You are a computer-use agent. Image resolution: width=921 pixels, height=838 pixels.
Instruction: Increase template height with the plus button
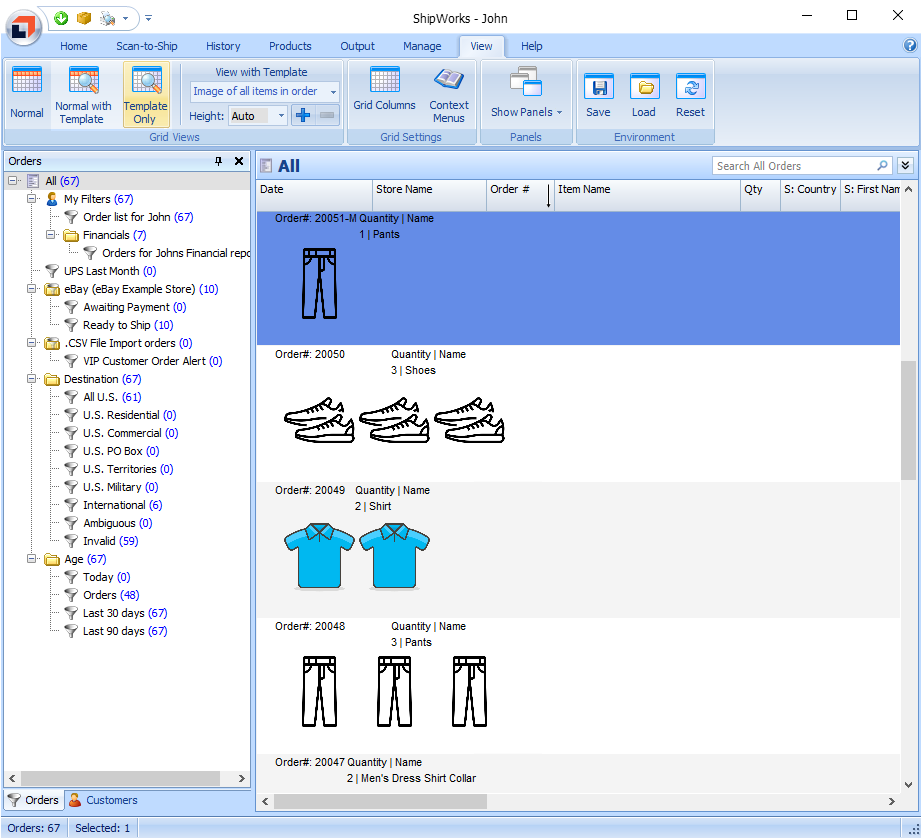[303, 115]
